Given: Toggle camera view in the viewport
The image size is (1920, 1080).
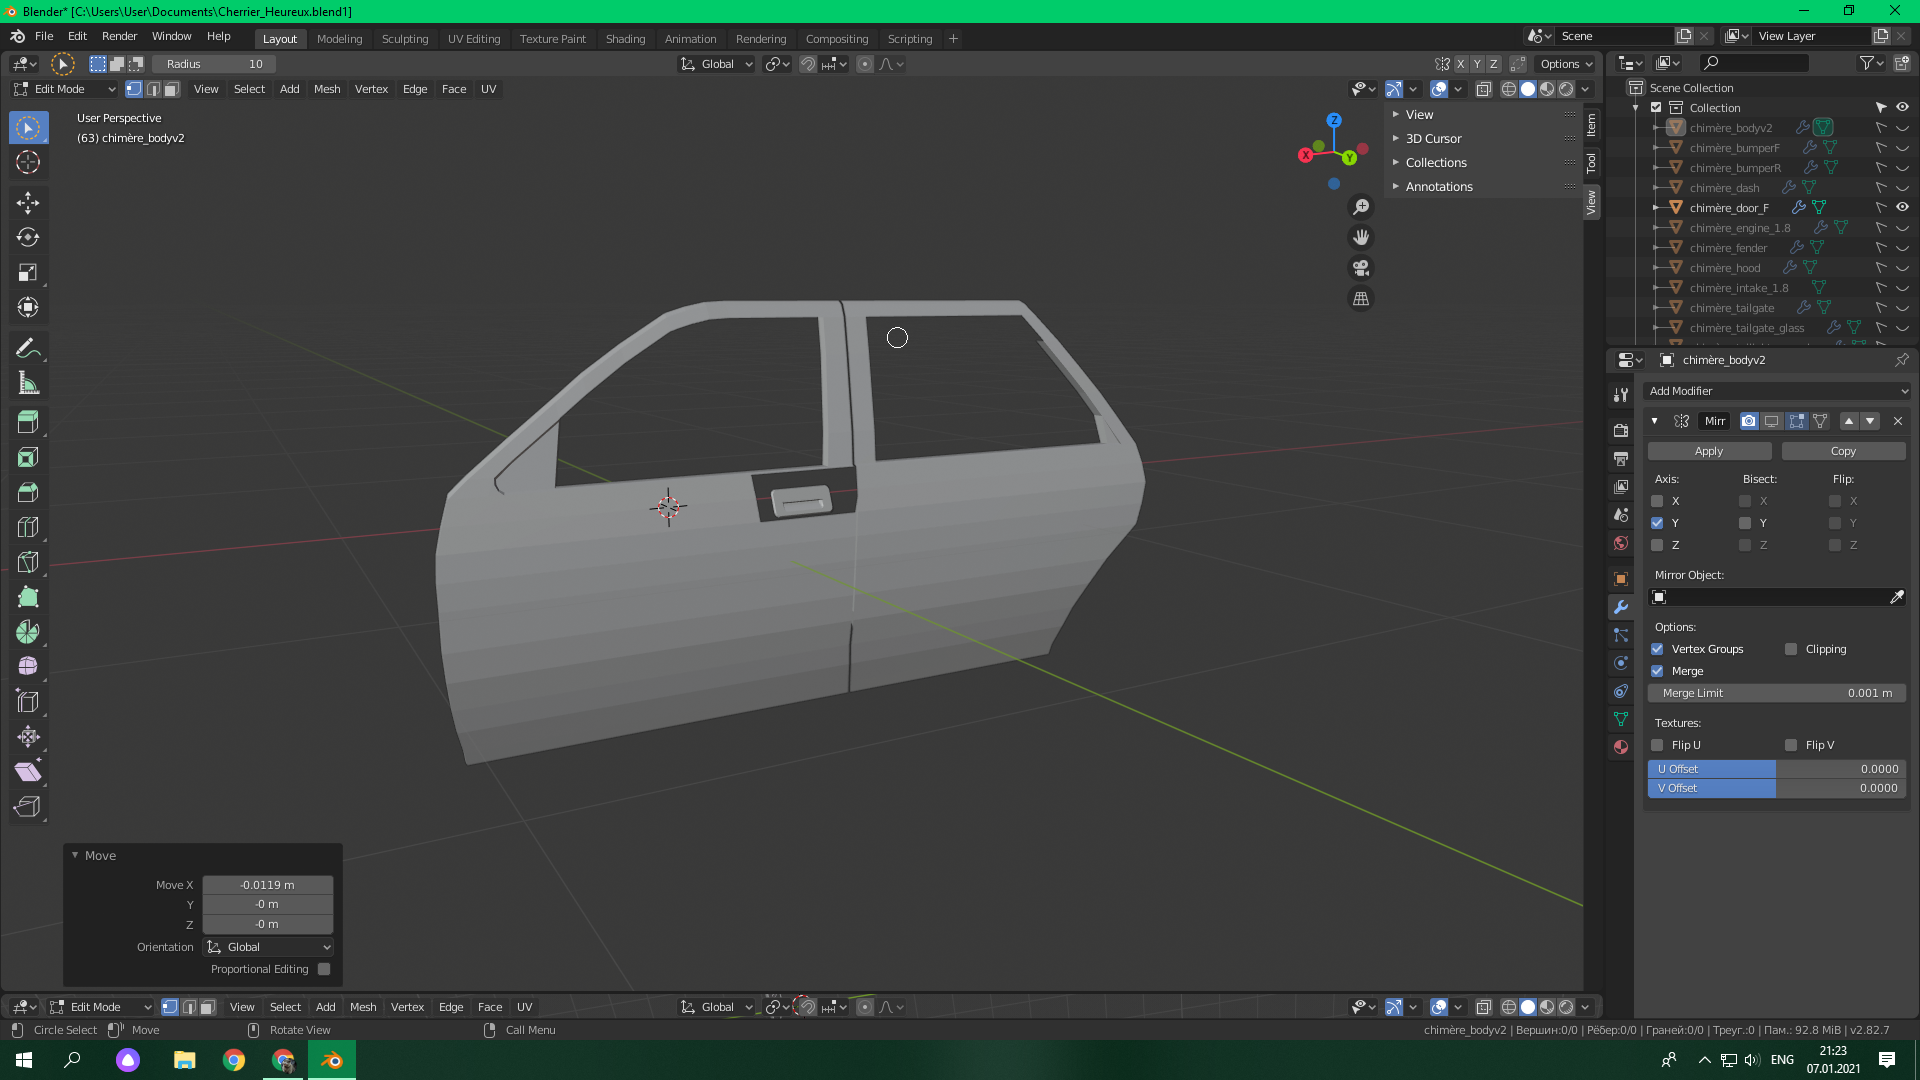Looking at the screenshot, I should (x=1361, y=268).
